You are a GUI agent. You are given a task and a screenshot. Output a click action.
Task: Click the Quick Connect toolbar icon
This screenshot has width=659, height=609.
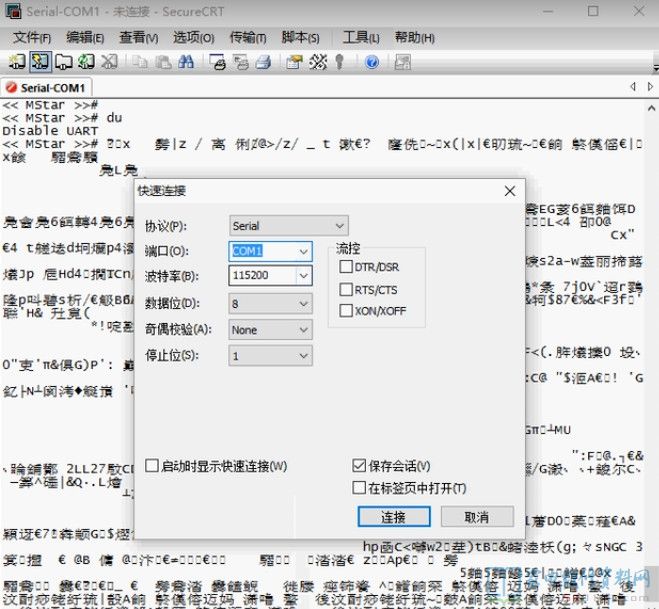(x=39, y=62)
